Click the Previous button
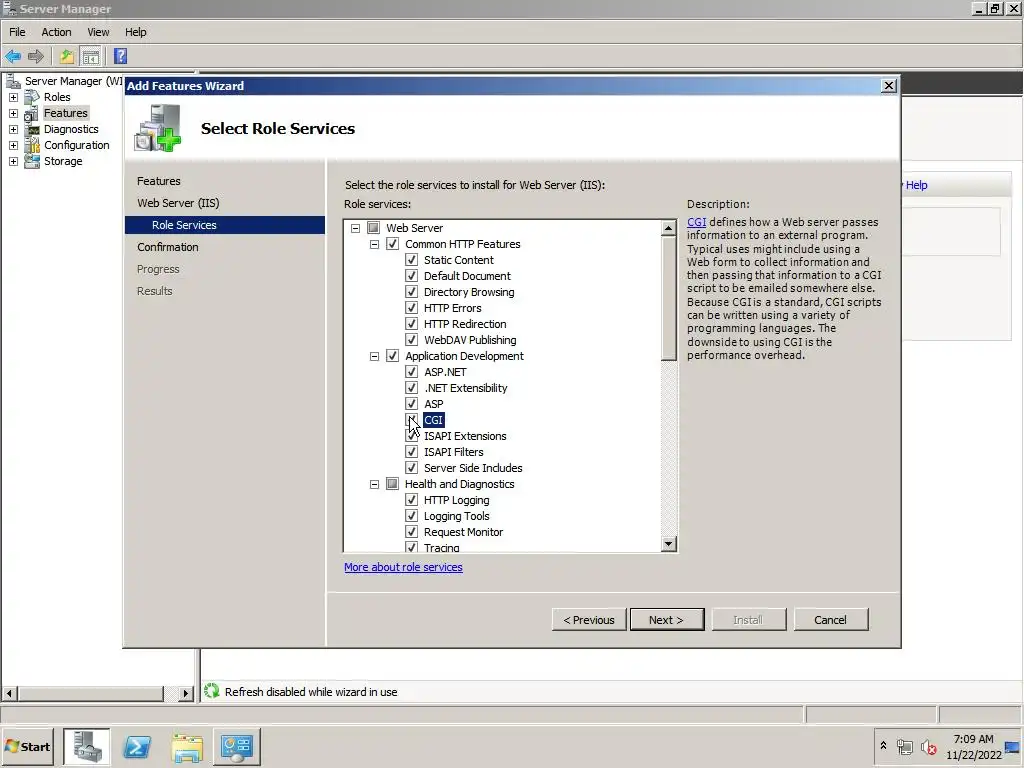Image resolution: width=1024 pixels, height=768 pixels. point(589,620)
